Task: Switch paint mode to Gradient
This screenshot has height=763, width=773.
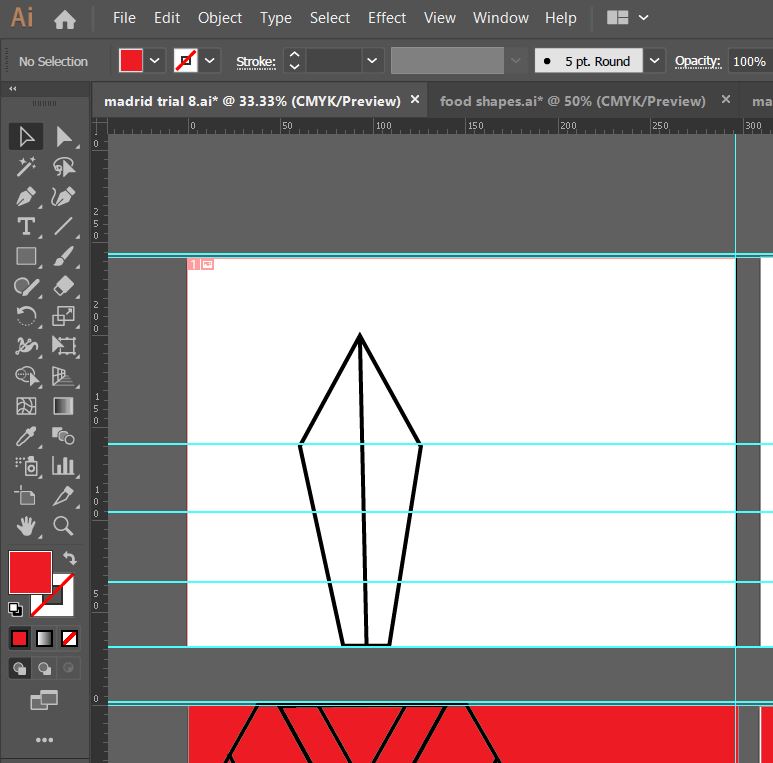Action: coord(45,638)
